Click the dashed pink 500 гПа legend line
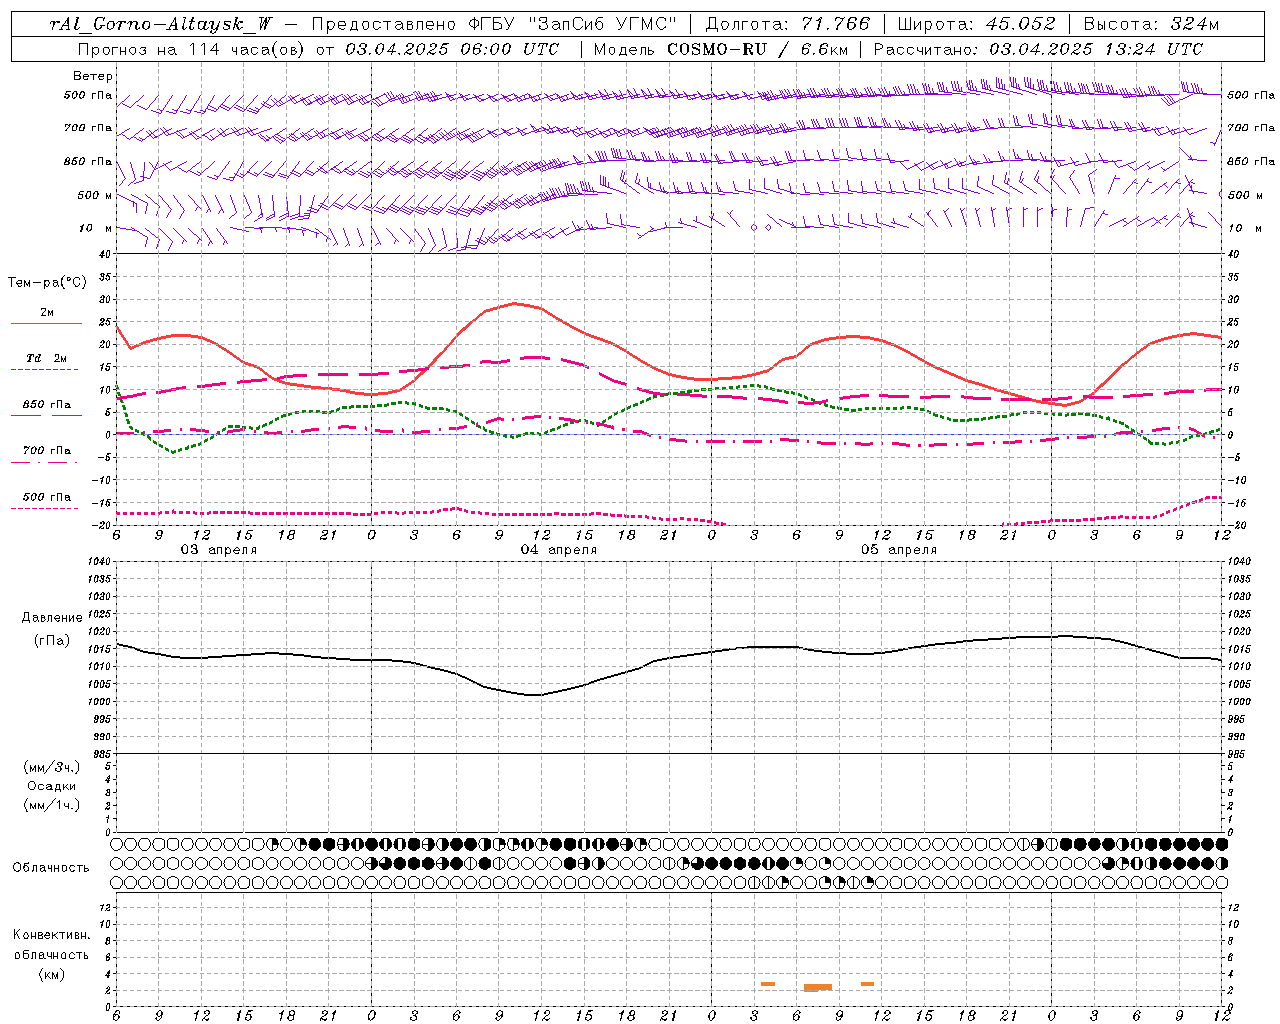The width and height of the screenshot is (1280, 1024). [x=45, y=508]
